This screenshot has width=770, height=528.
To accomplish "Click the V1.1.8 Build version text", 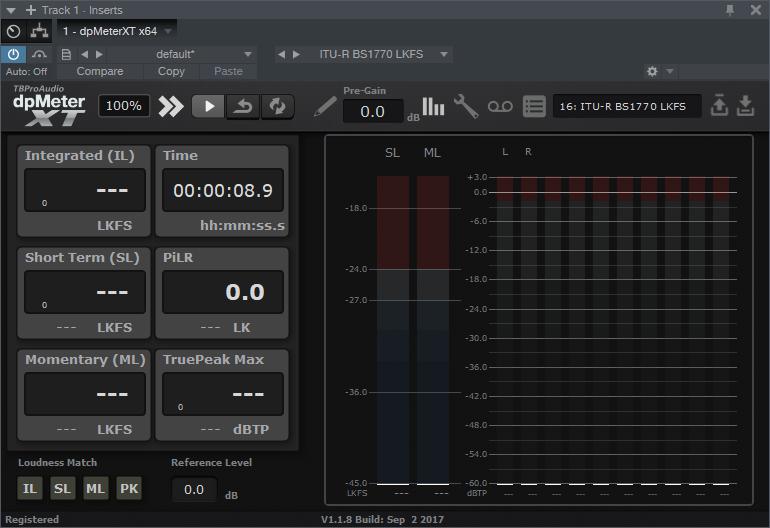I will 382,519.
